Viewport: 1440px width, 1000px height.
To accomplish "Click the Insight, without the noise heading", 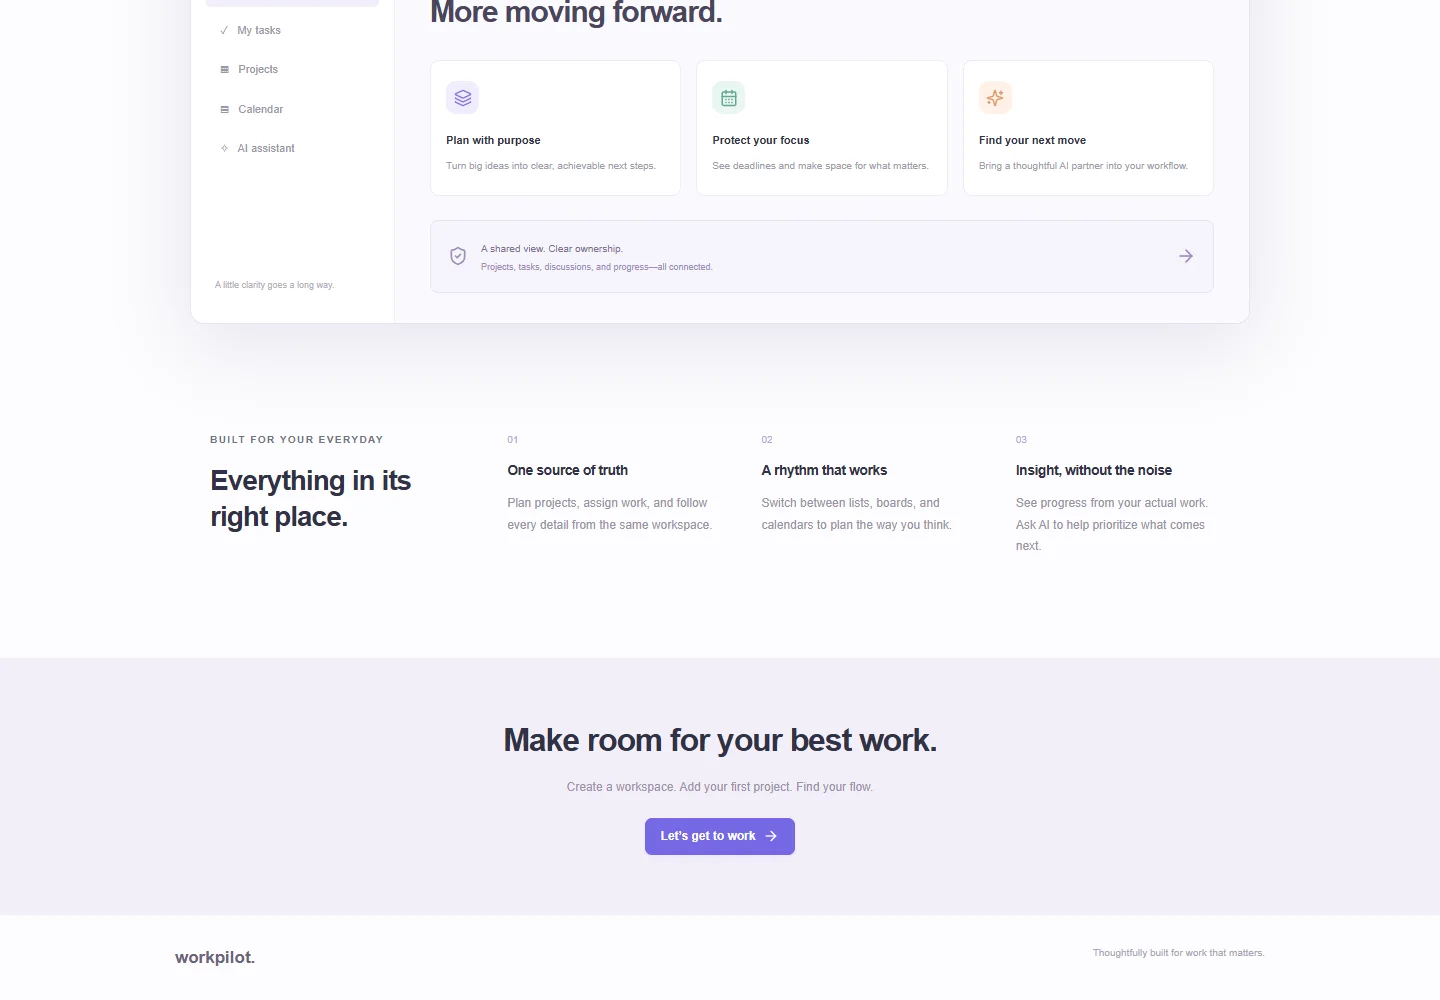I will [1094, 470].
